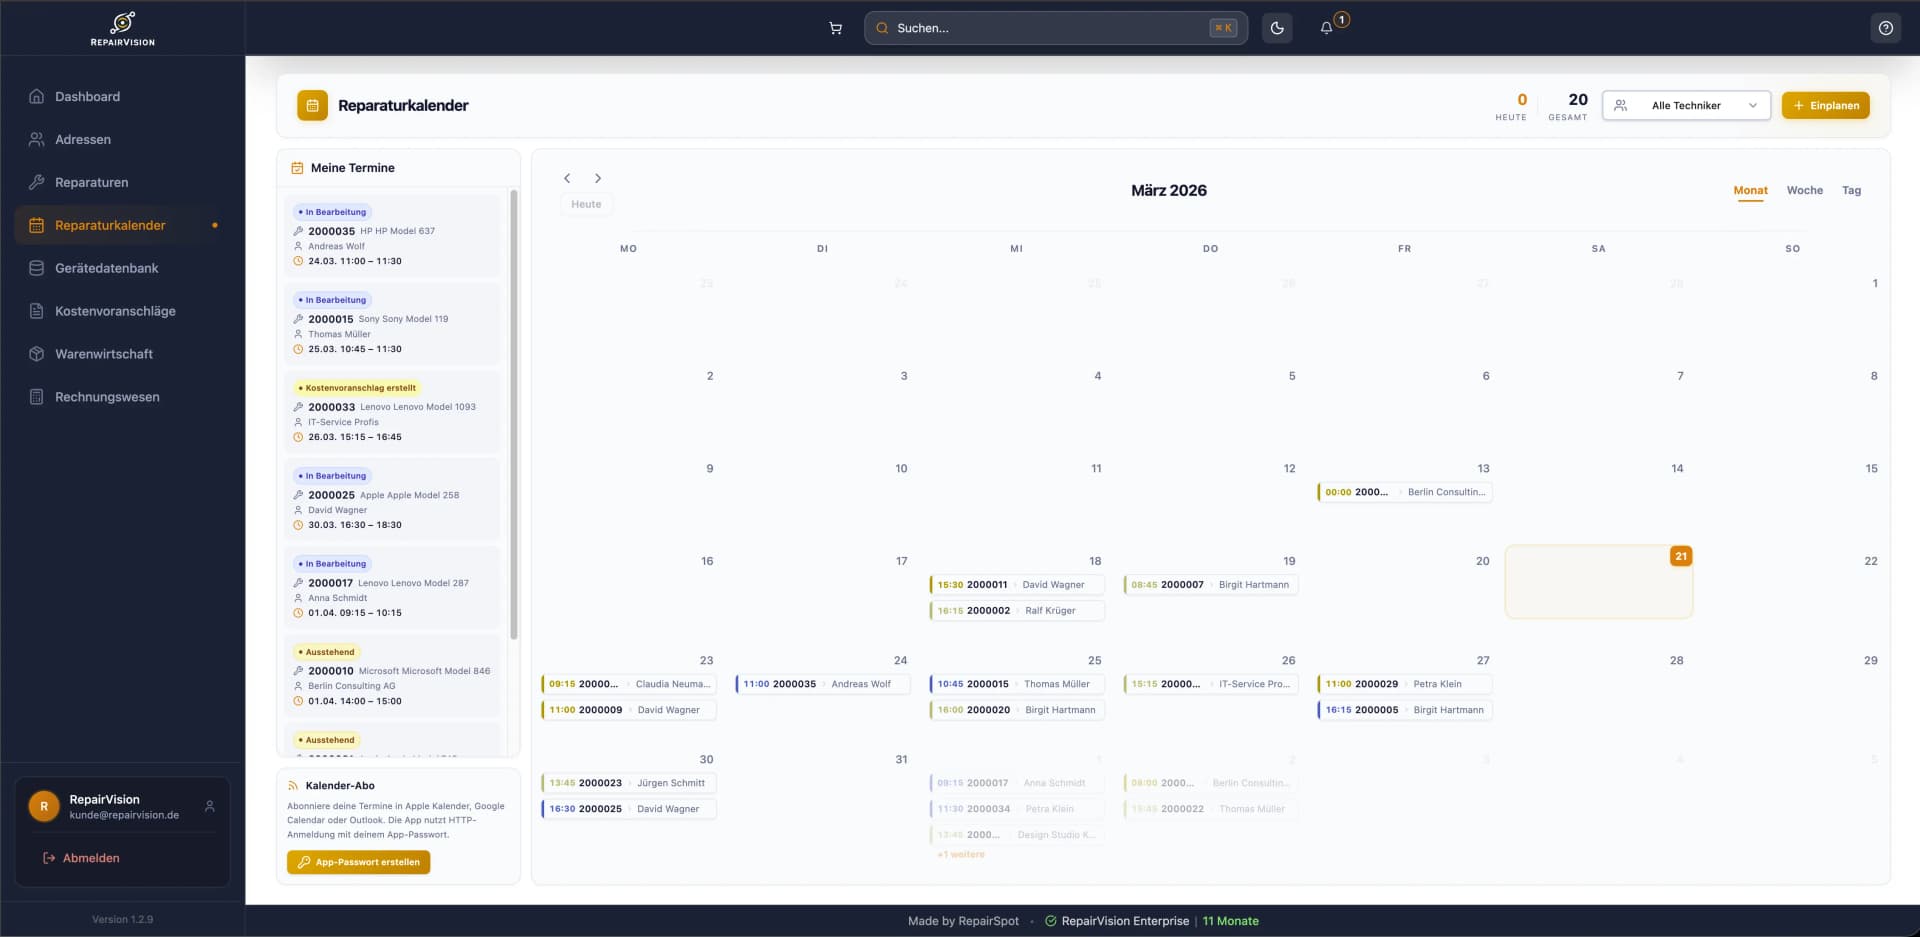Open Warenwirtschaft via the package icon
The height and width of the screenshot is (937, 1920).
(x=36, y=354)
